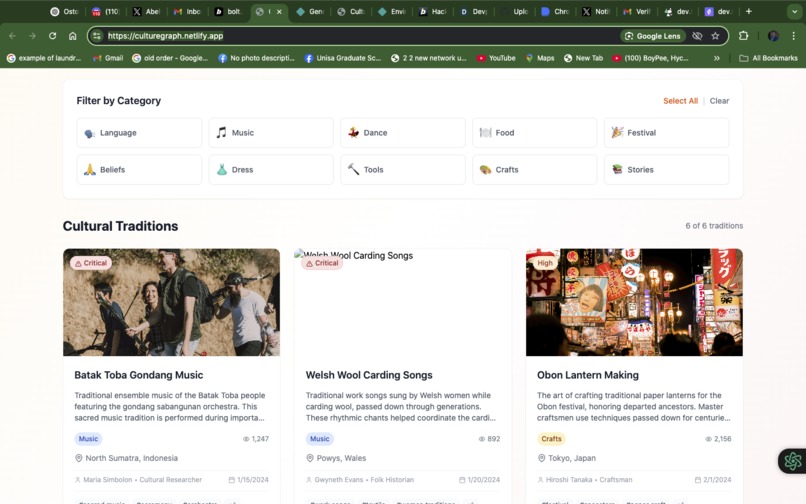This screenshot has height=504, width=806.
Task: Click the Crafts tag on Obon Lantern card
Action: click(x=551, y=439)
